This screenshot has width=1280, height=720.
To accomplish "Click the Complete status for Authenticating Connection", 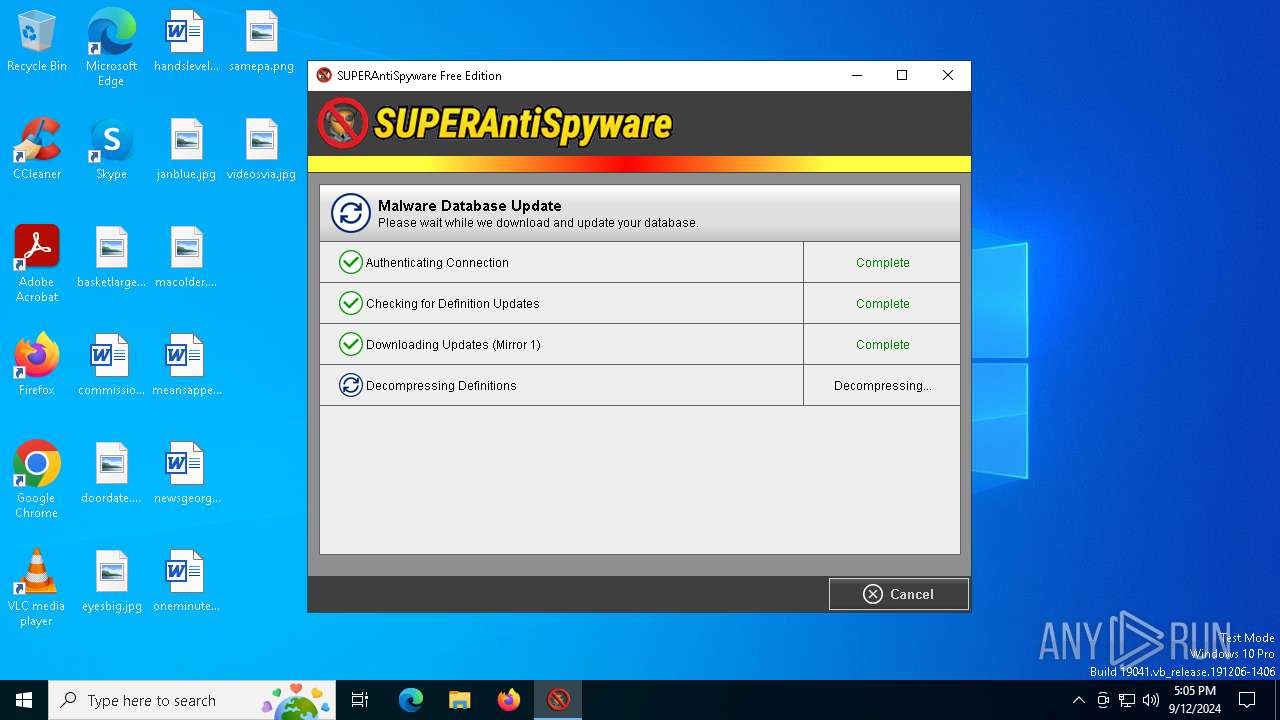I will [x=882, y=263].
